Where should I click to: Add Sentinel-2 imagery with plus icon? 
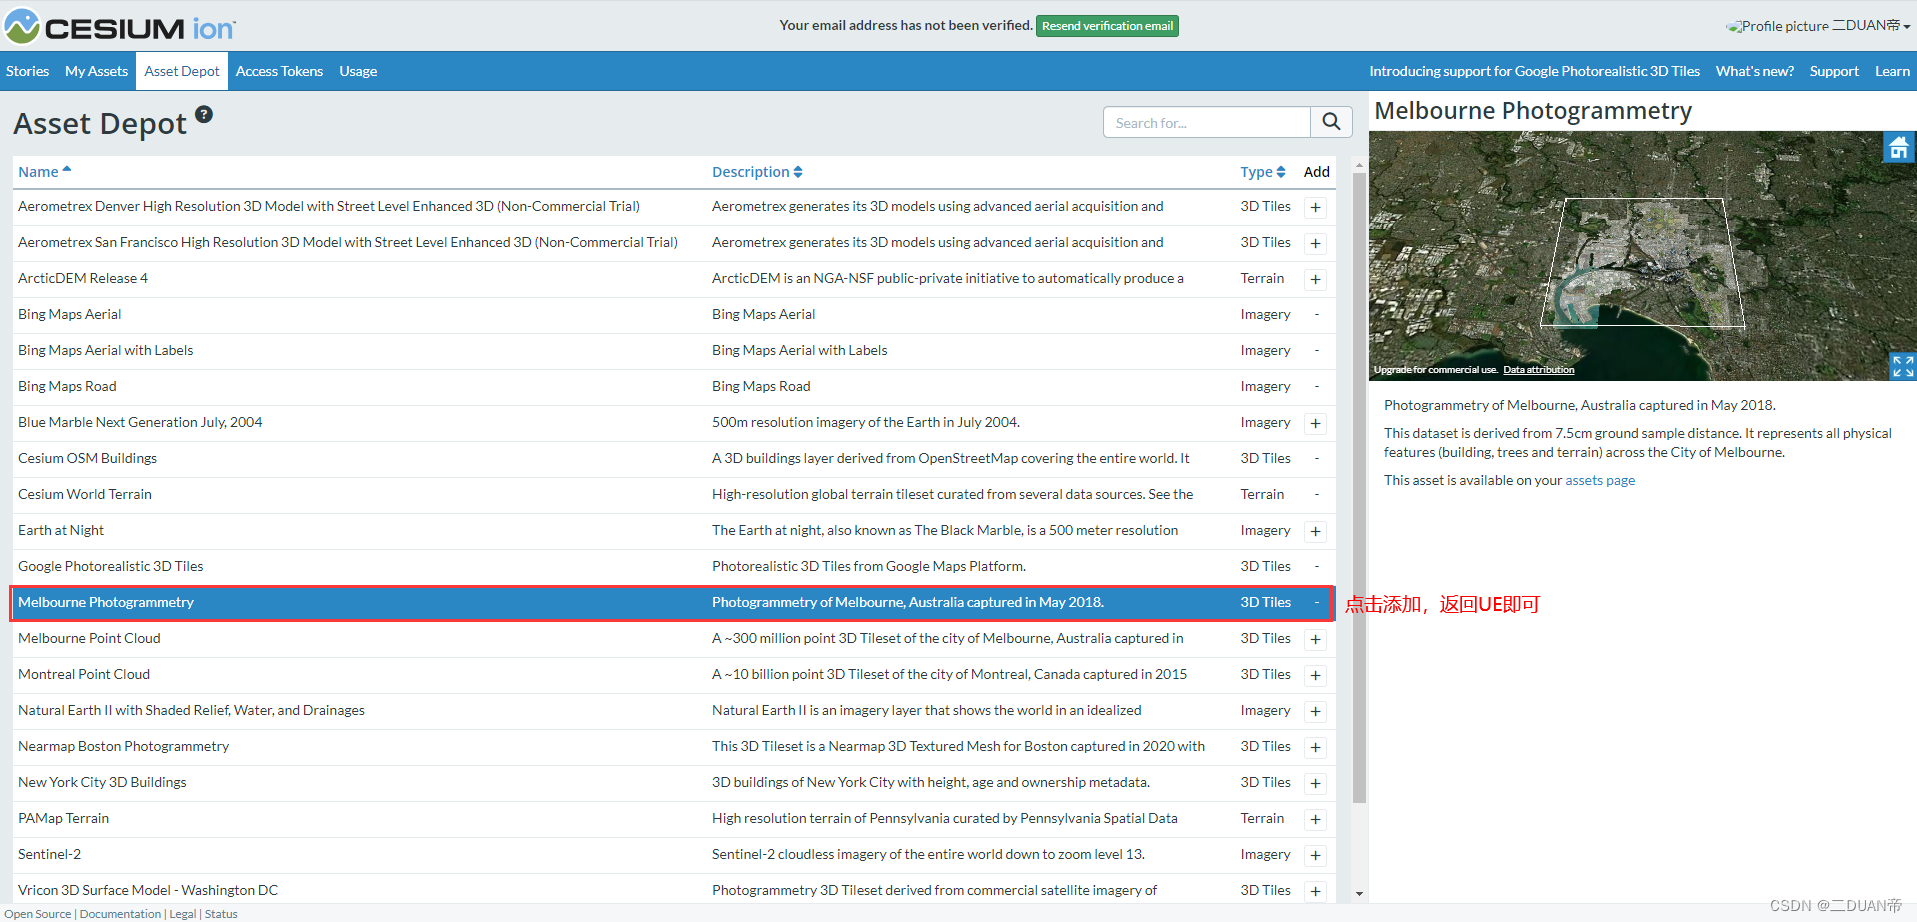pyautogui.click(x=1316, y=856)
